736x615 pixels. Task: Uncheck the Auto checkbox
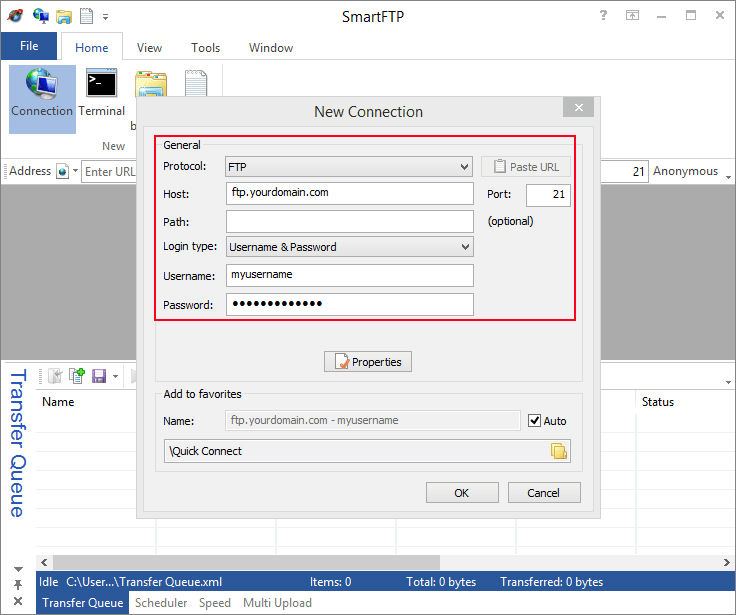pyautogui.click(x=534, y=420)
